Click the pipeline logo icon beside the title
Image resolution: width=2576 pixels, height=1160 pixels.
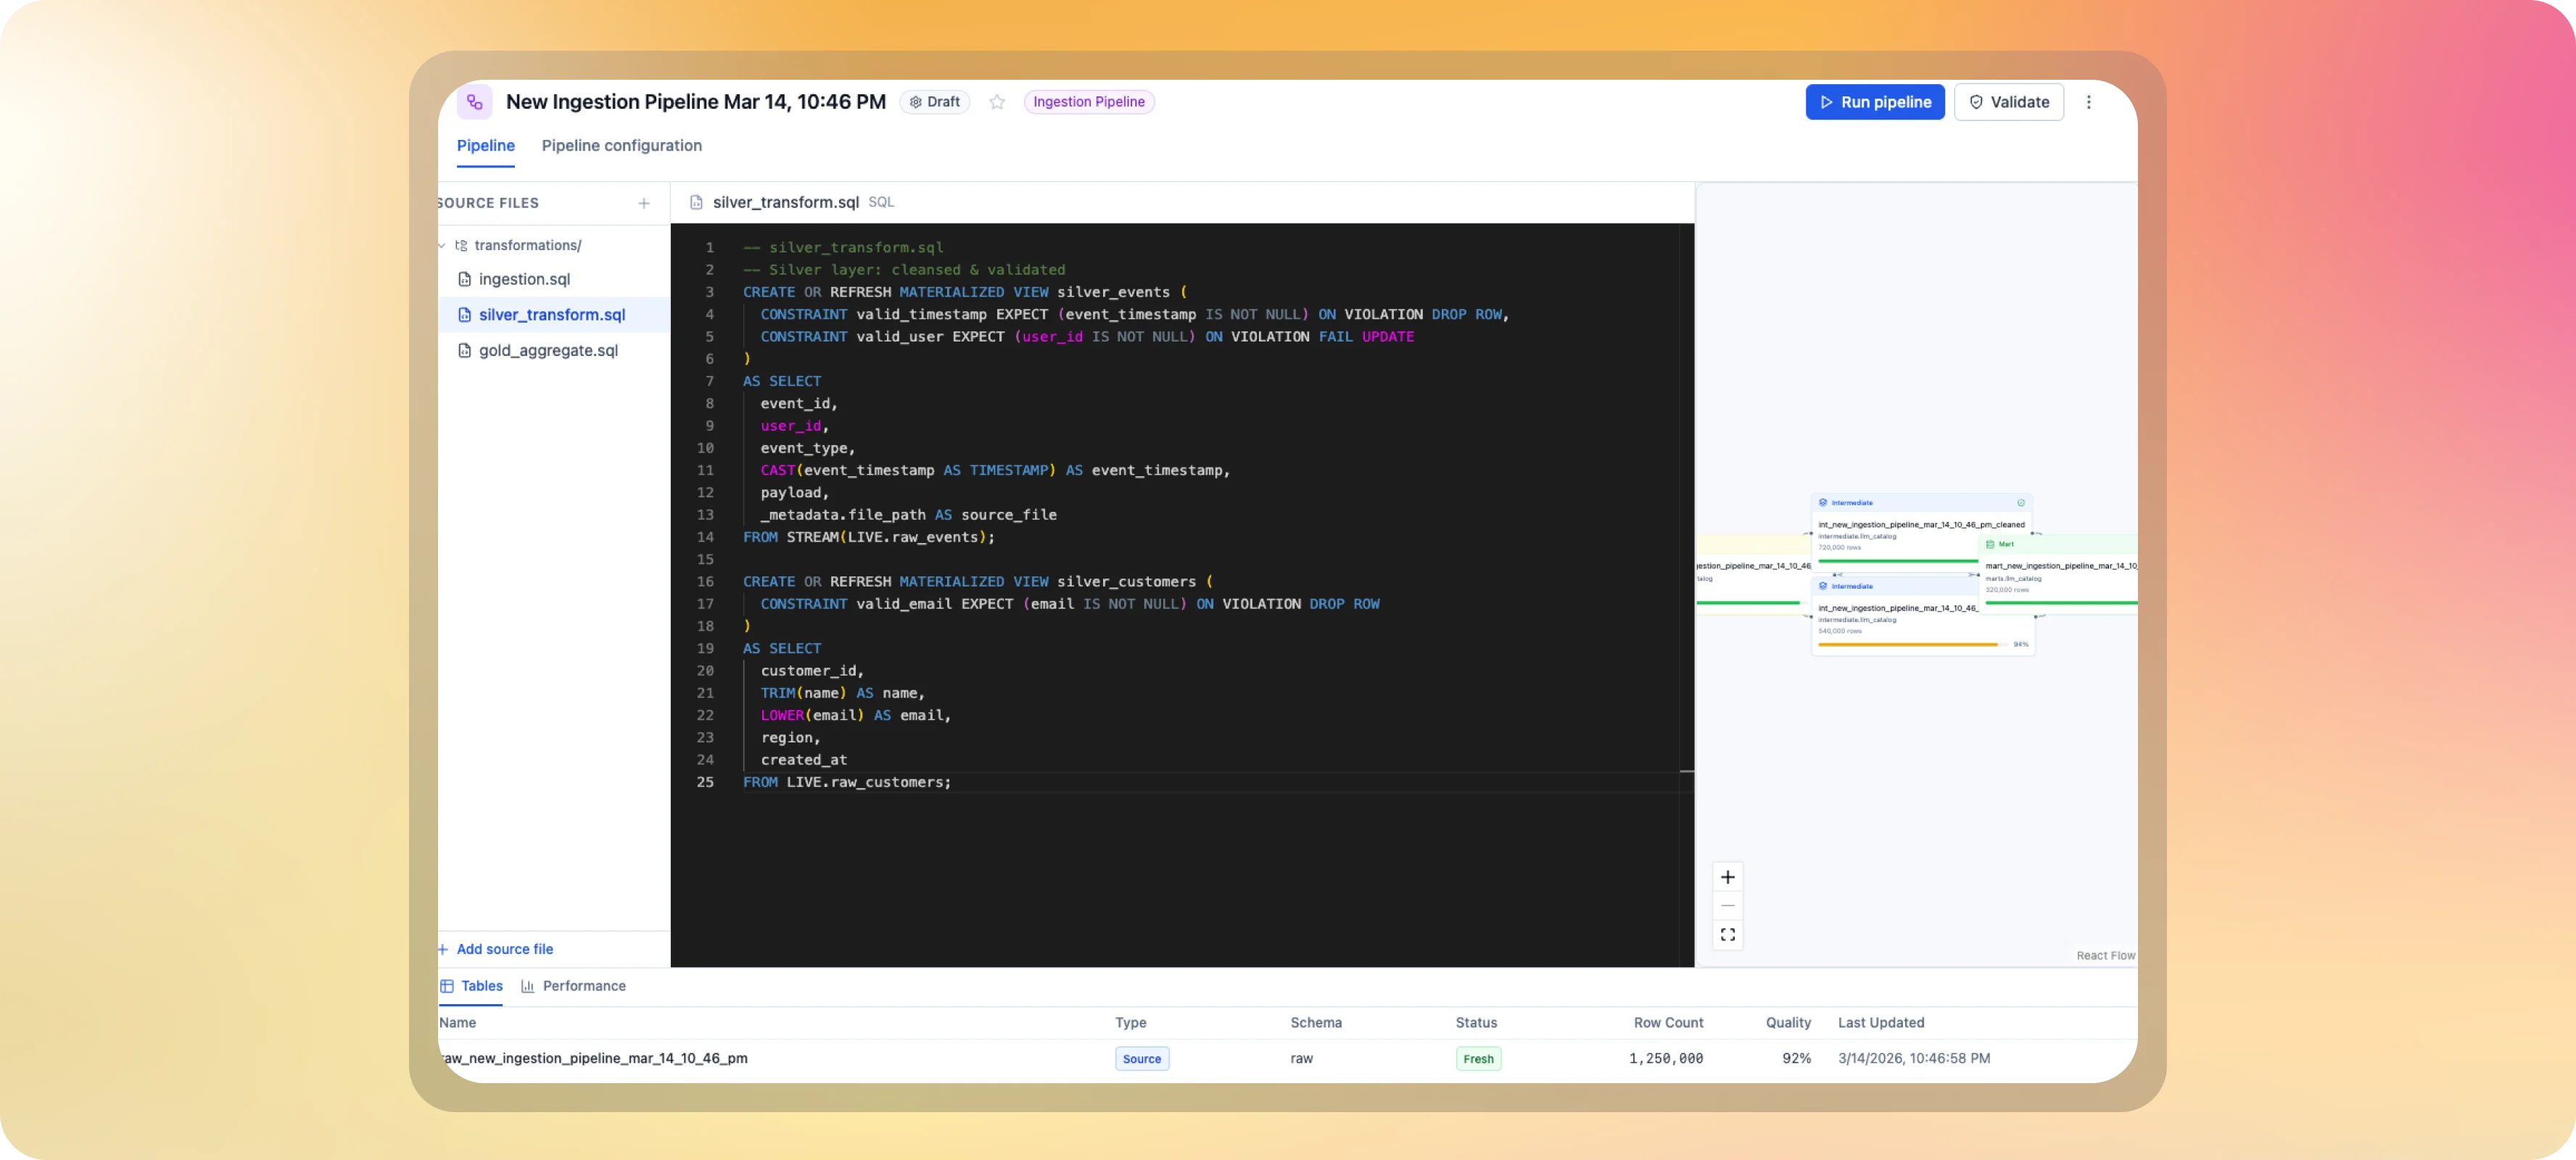[474, 102]
